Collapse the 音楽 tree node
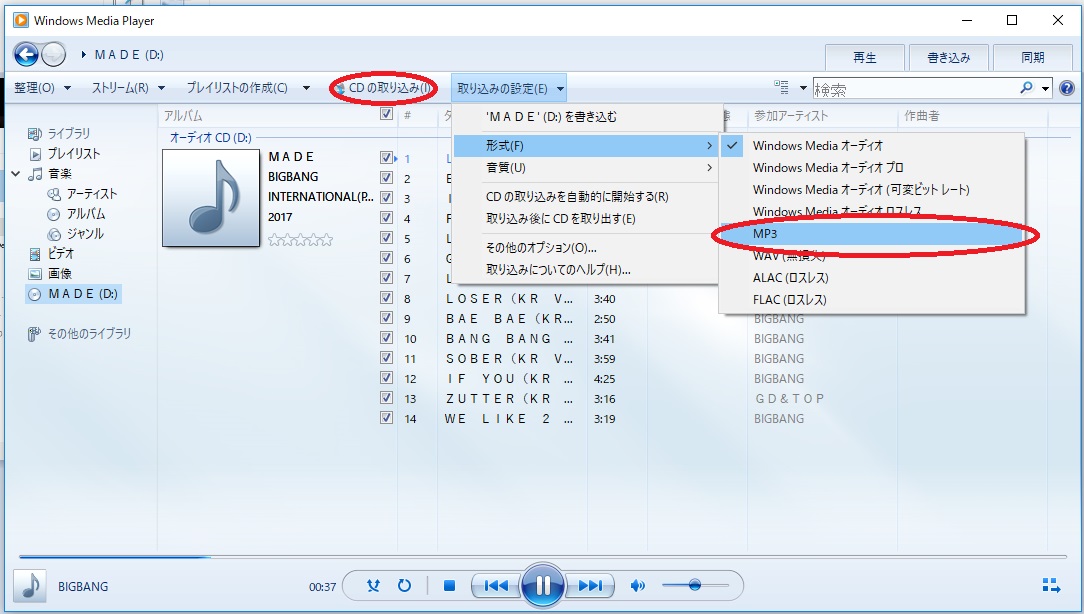Image resolution: width=1084 pixels, height=614 pixels. (15, 174)
